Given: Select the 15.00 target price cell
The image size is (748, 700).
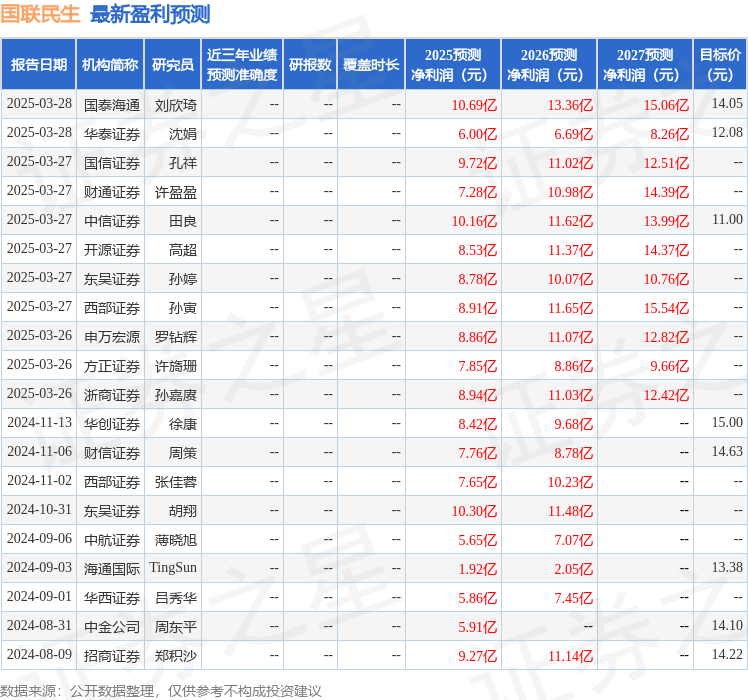Looking at the screenshot, I should (x=726, y=424).
